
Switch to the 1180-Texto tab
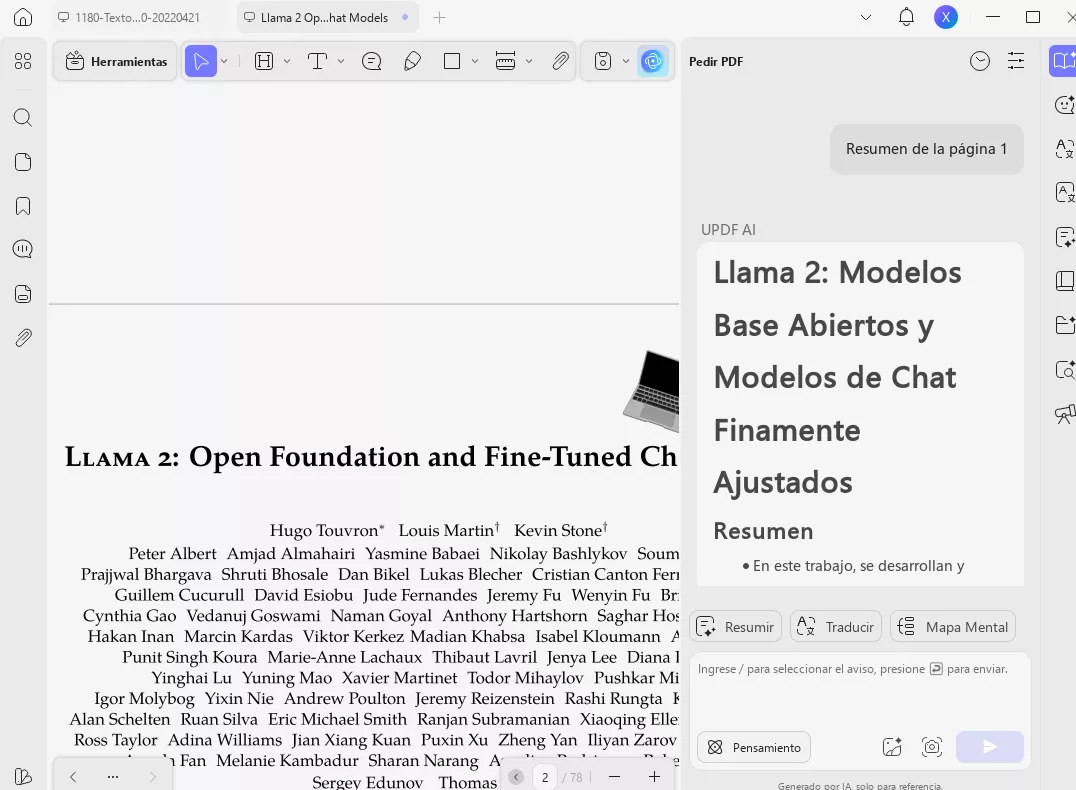pyautogui.click(x=130, y=18)
